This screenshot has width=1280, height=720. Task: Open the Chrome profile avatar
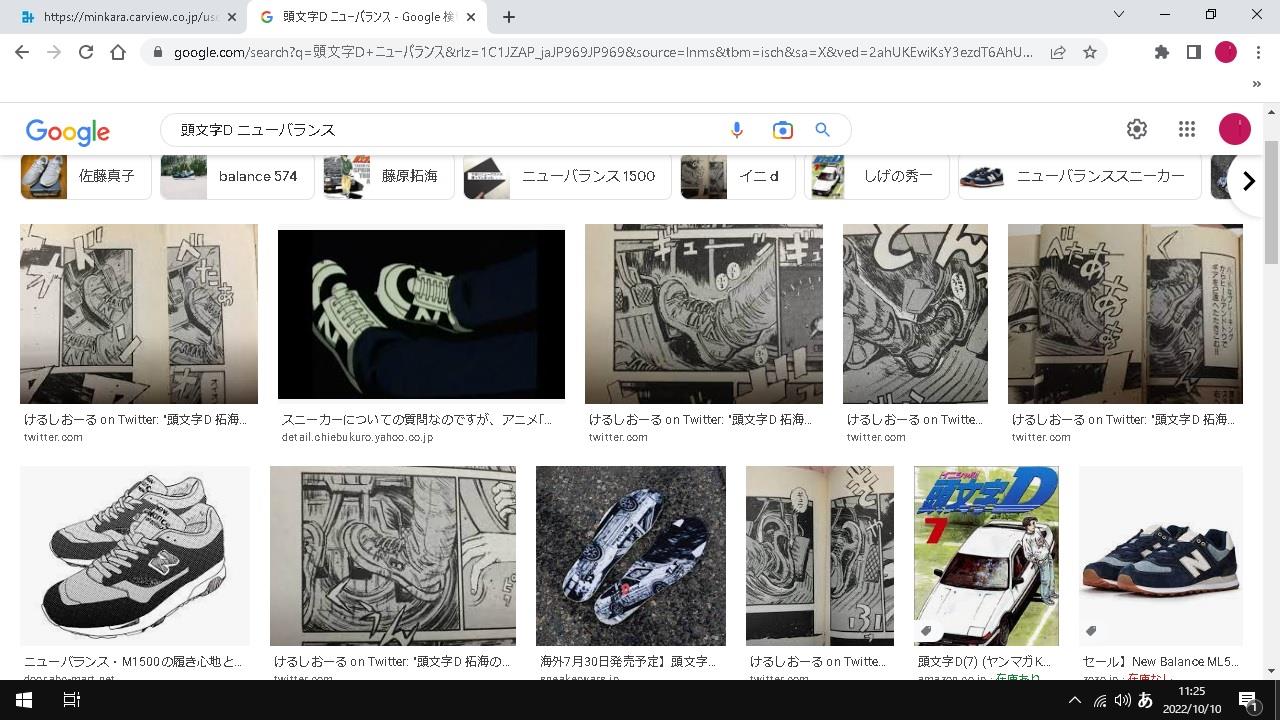[1226, 52]
